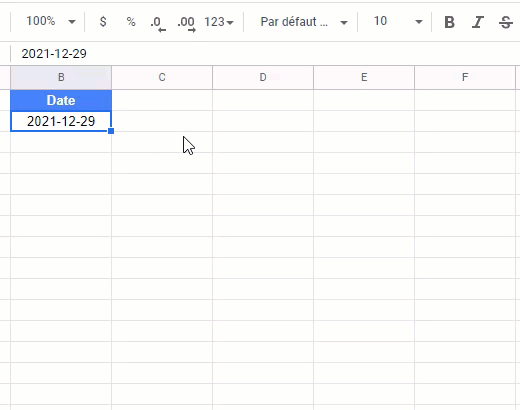Select cell containing 2021-12-29
The width and height of the screenshot is (520, 410).
(61, 121)
